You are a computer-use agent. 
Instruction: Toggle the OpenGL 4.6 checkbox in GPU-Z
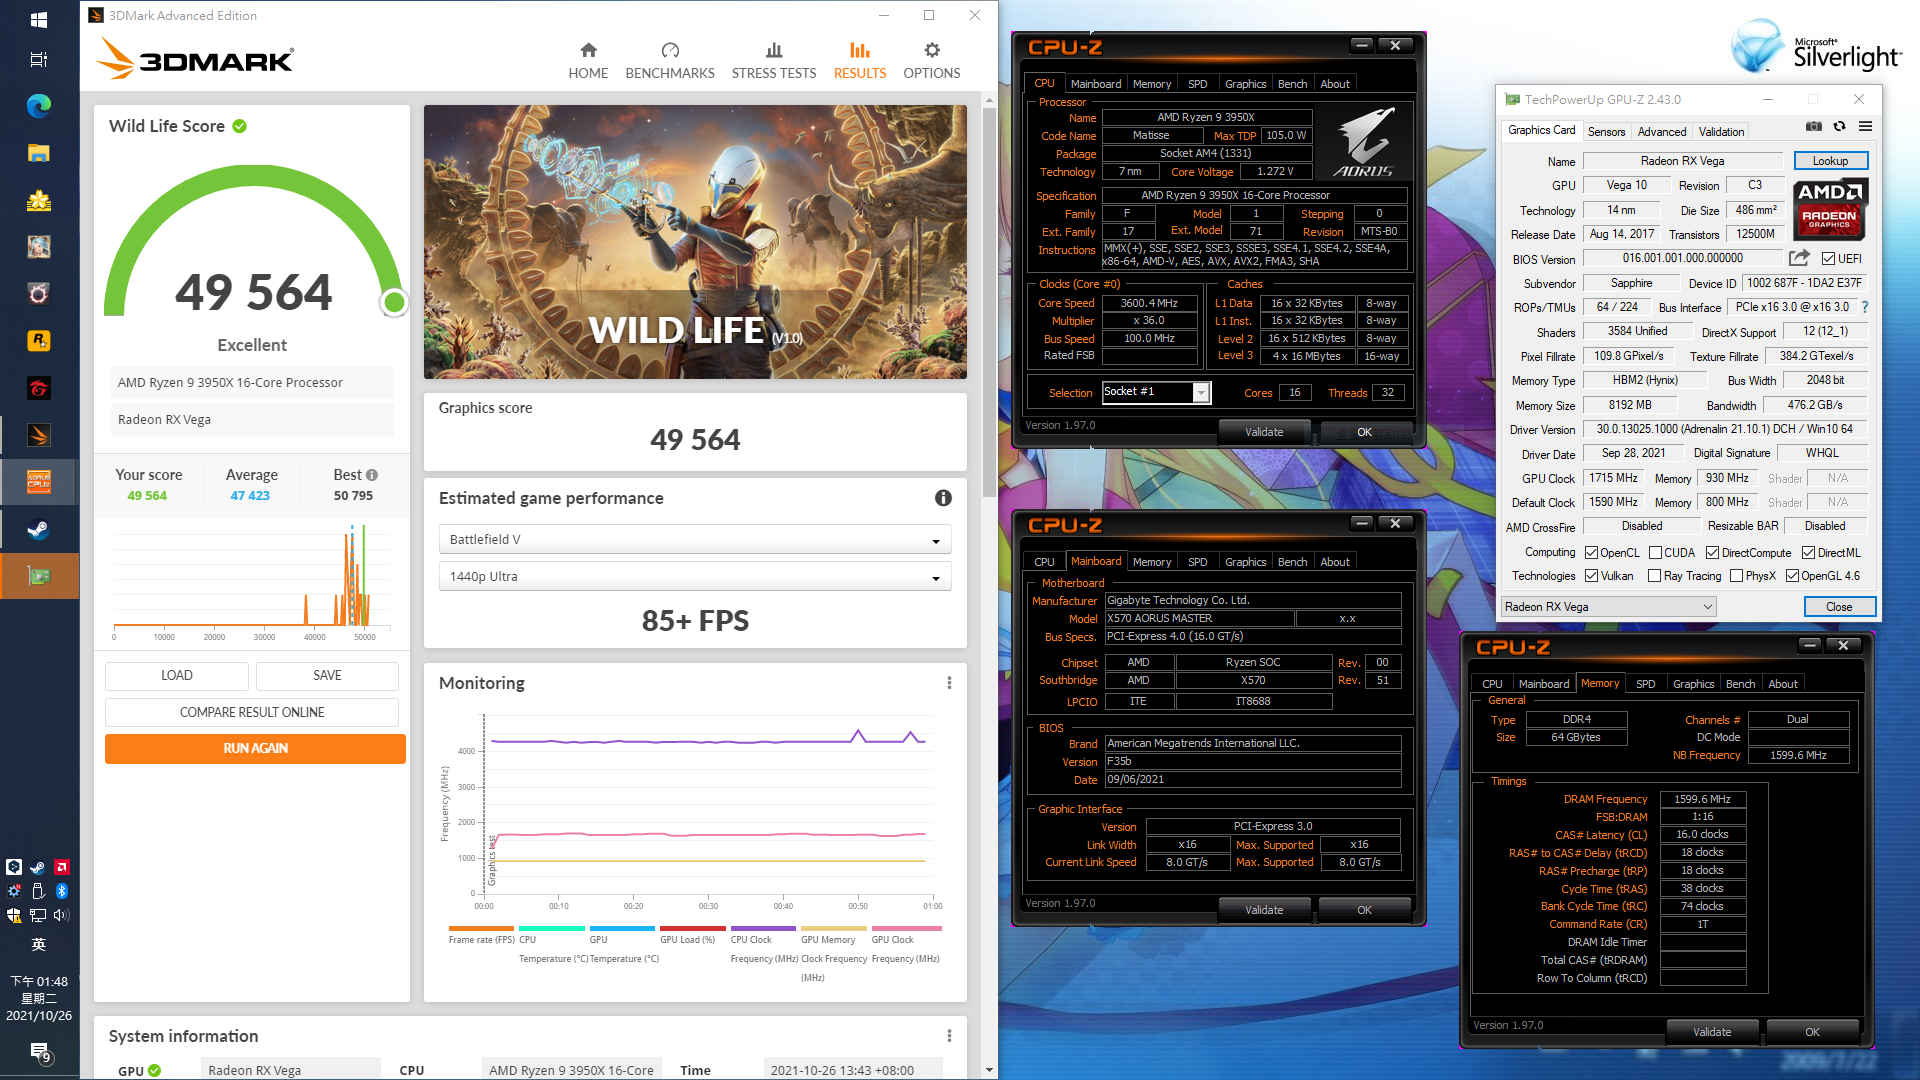pyautogui.click(x=1792, y=576)
